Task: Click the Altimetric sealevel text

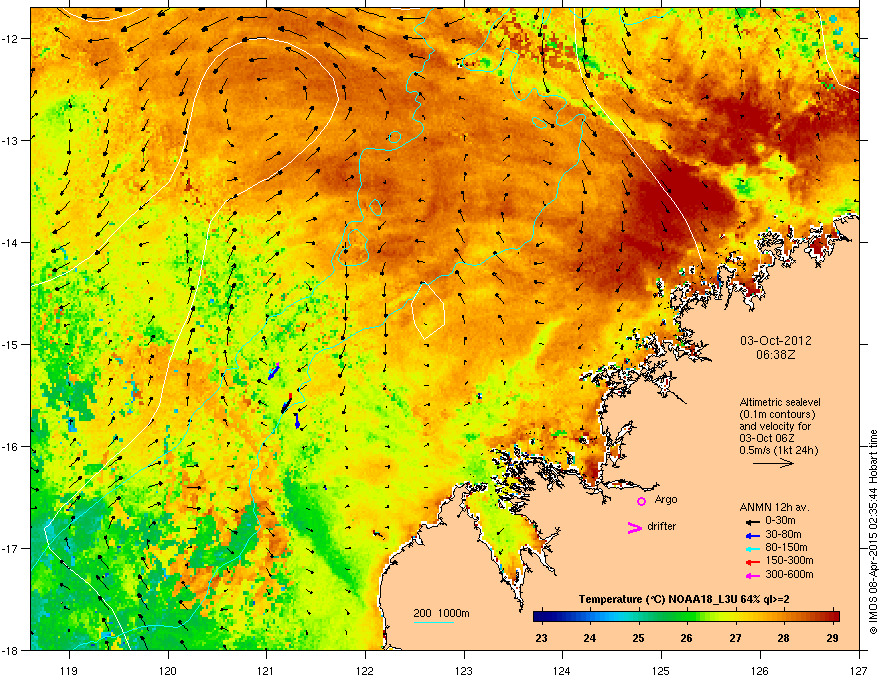Action: click(x=780, y=402)
